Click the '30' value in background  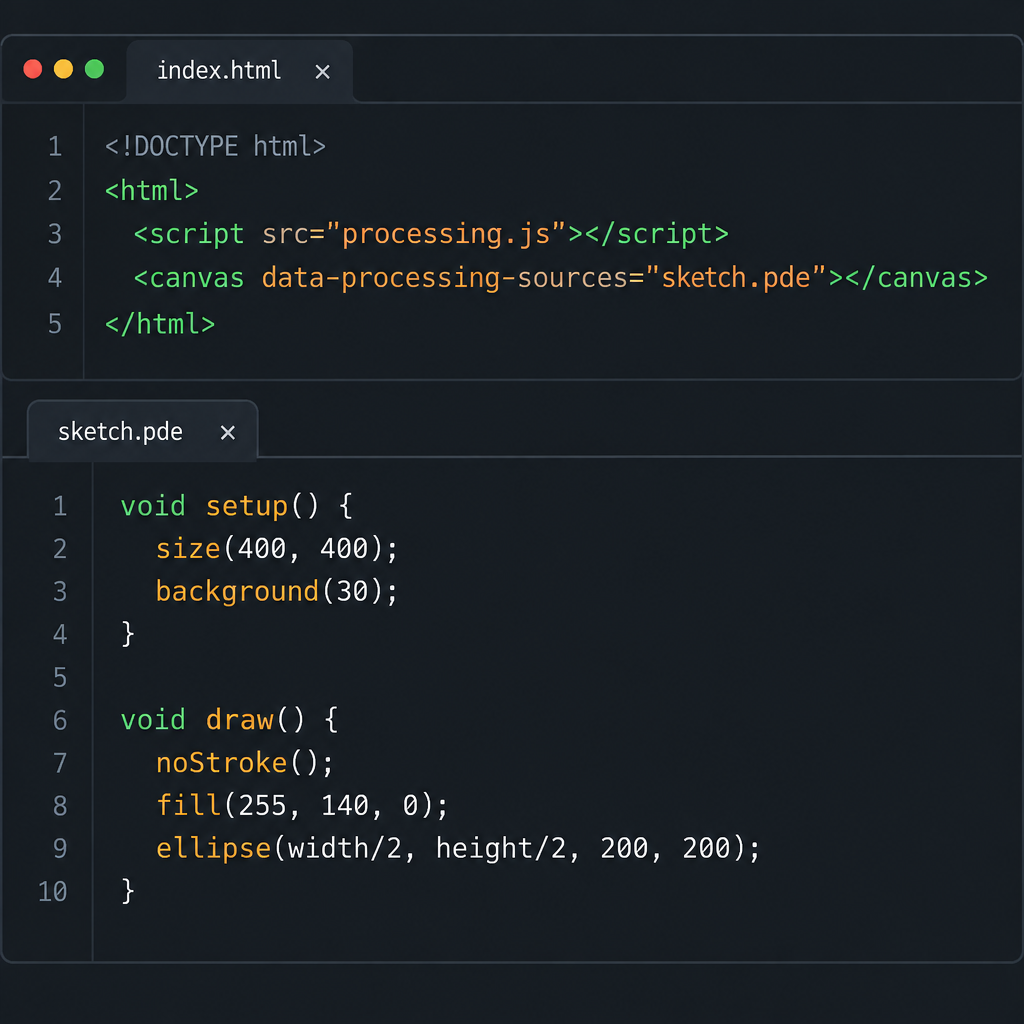click(353, 592)
